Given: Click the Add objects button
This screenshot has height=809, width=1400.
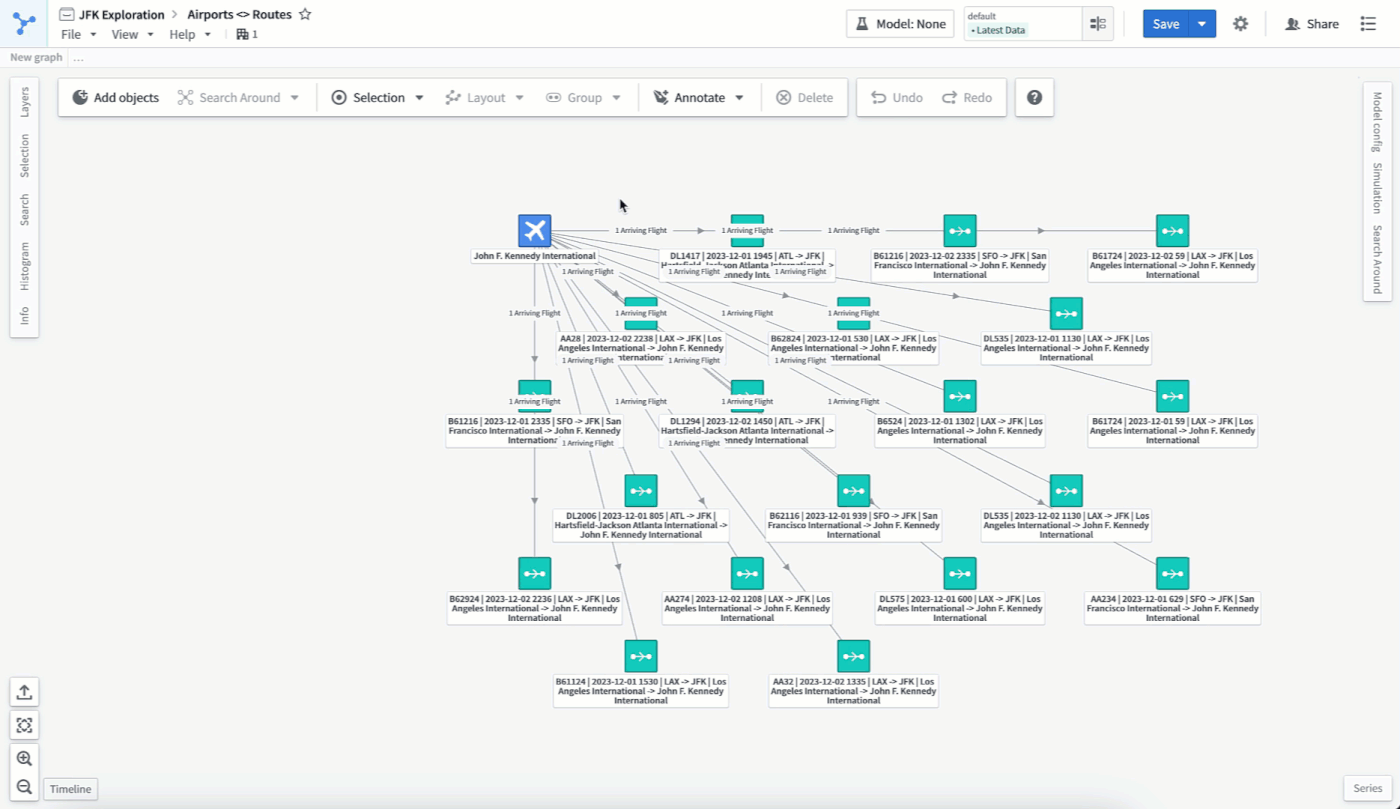Looking at the screenshot, I should (116, 98).
